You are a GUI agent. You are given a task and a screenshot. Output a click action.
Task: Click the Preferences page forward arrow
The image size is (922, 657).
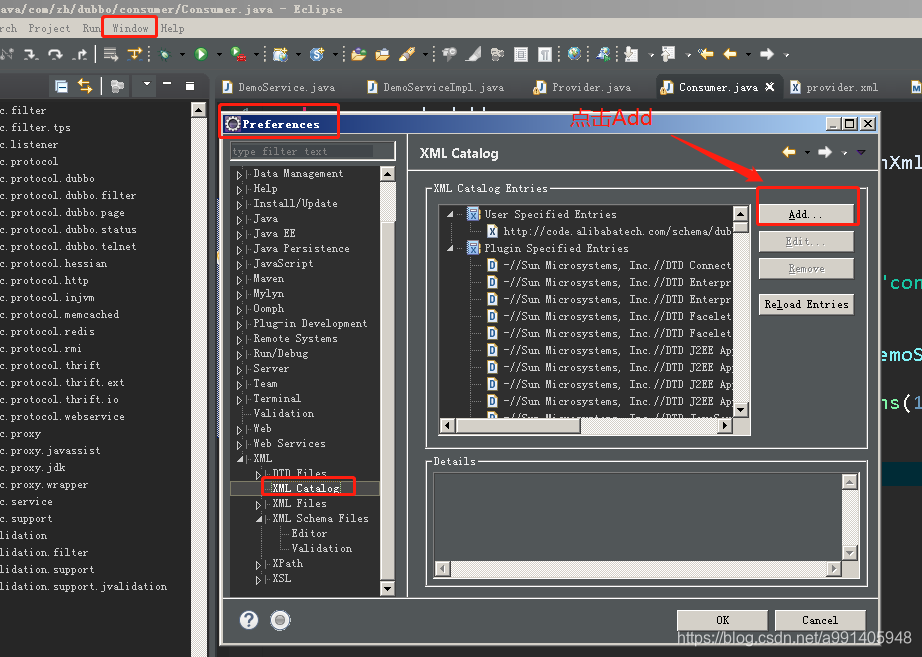pyautogui.click(x=825, y=152)
